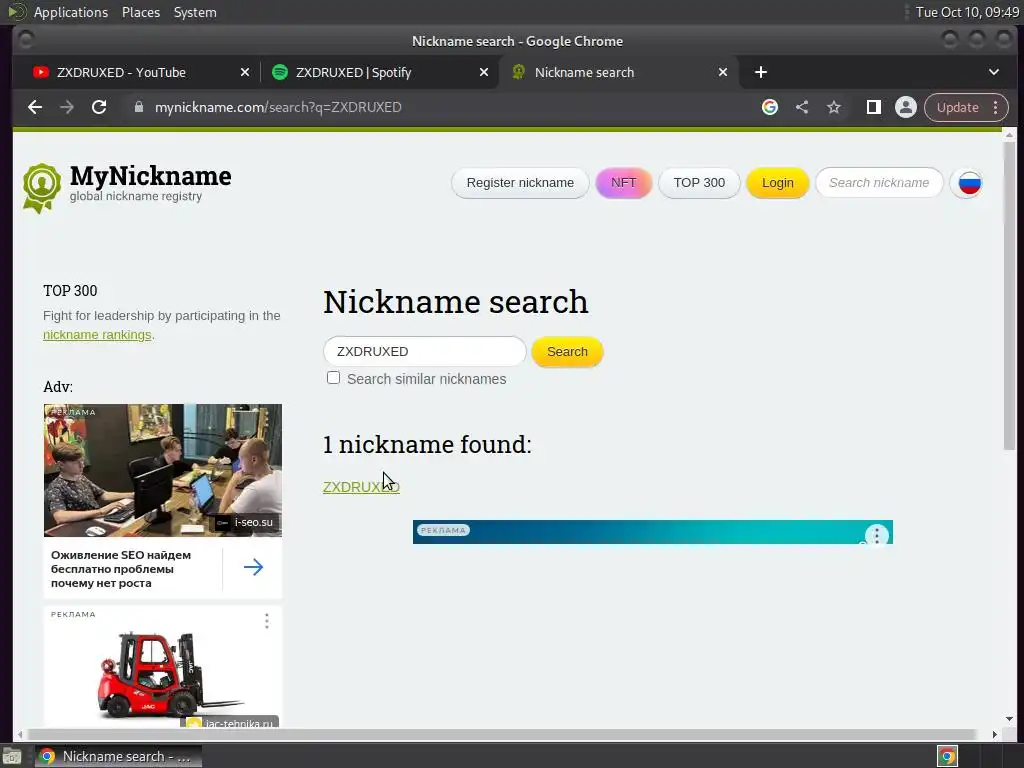Click the yellow Login button
1024x768 pixels.
[x=778, y=183]
